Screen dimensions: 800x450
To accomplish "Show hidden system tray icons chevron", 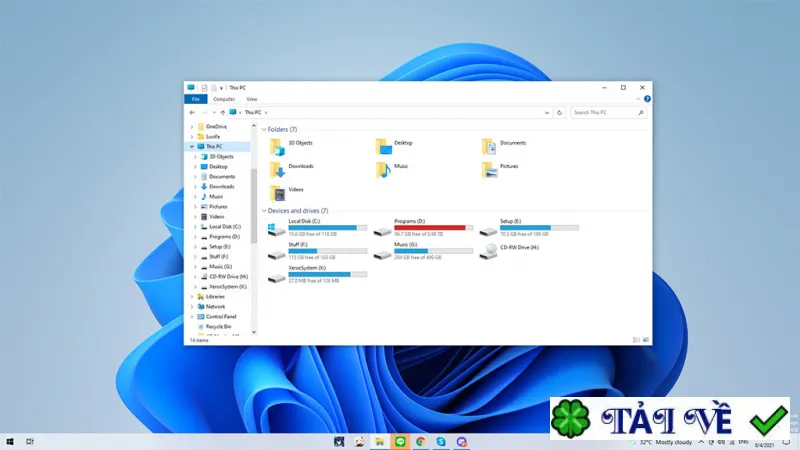I will pyautogui.click(x=701, y=442).
